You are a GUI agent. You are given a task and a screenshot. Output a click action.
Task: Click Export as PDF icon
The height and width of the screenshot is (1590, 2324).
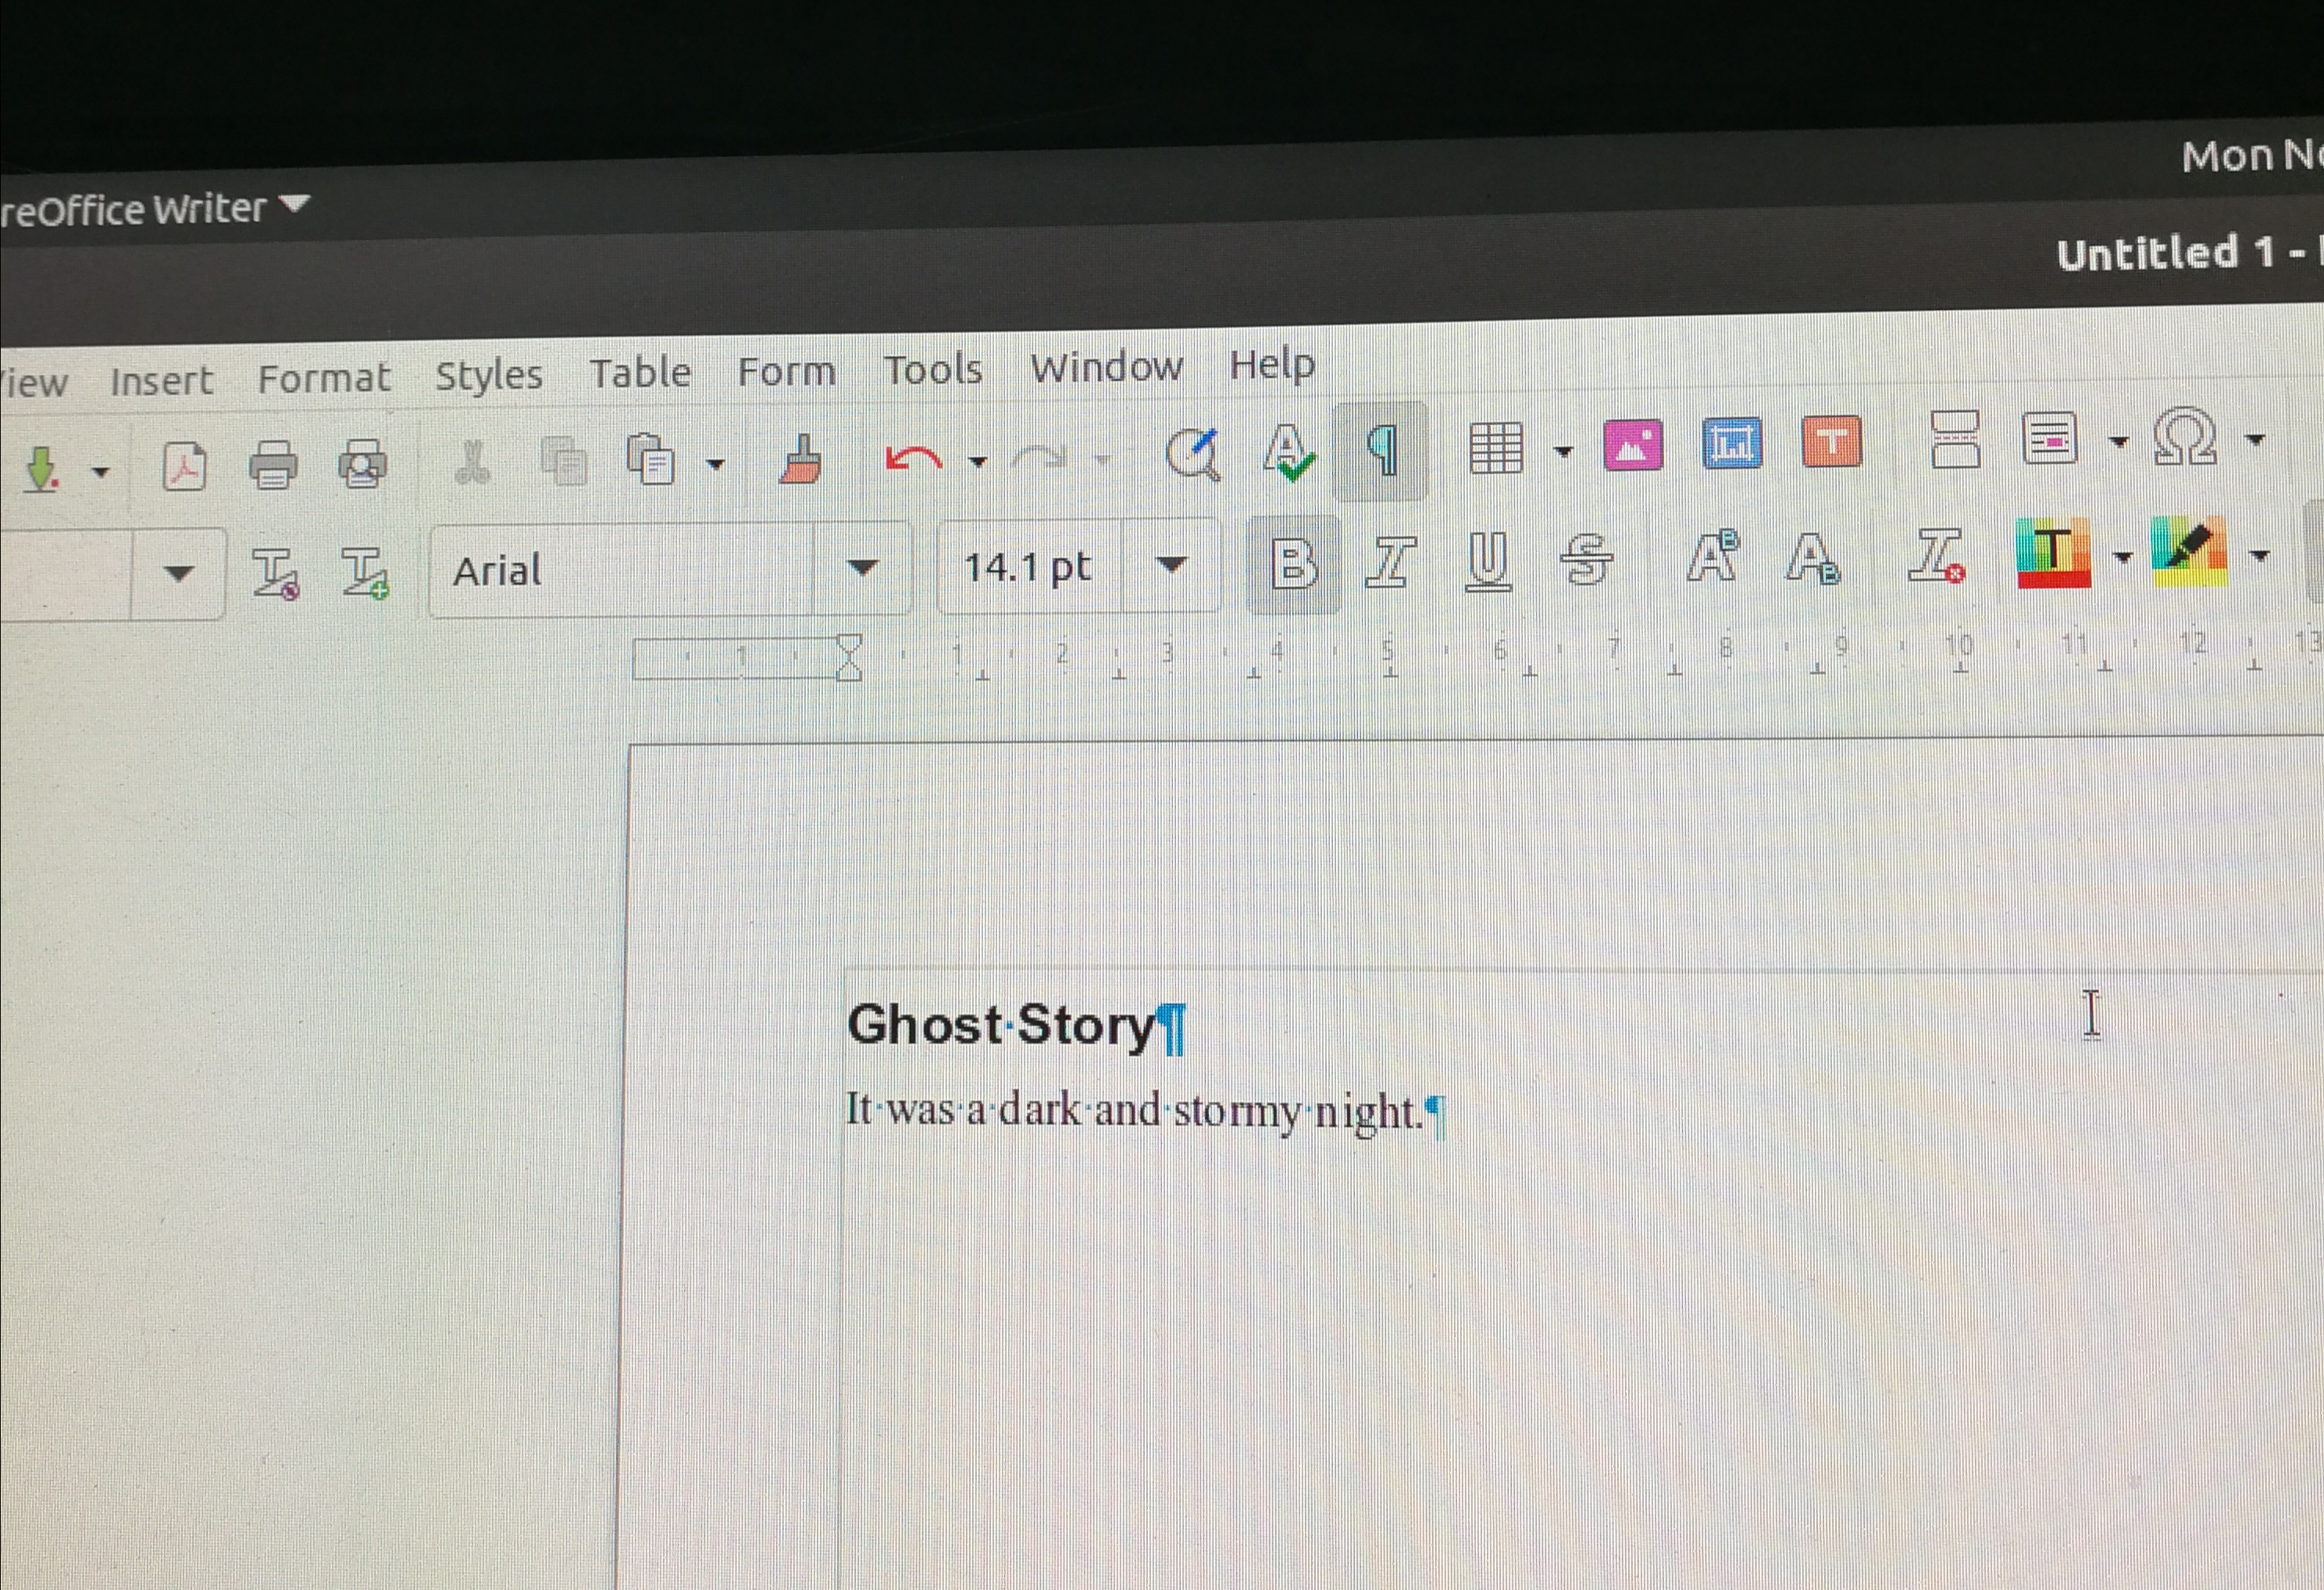tap(185, 466)
